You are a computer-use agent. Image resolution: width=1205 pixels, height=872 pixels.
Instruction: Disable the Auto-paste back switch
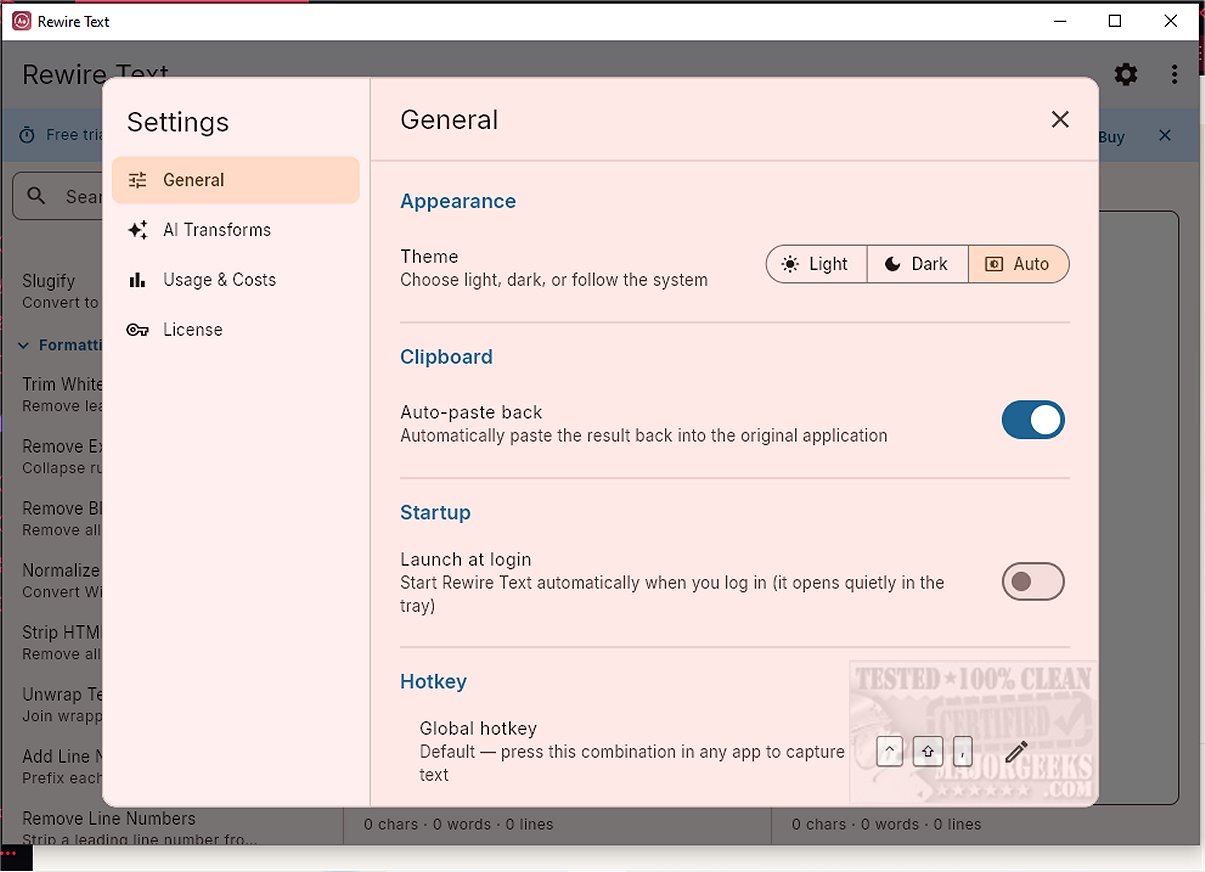1033,420
